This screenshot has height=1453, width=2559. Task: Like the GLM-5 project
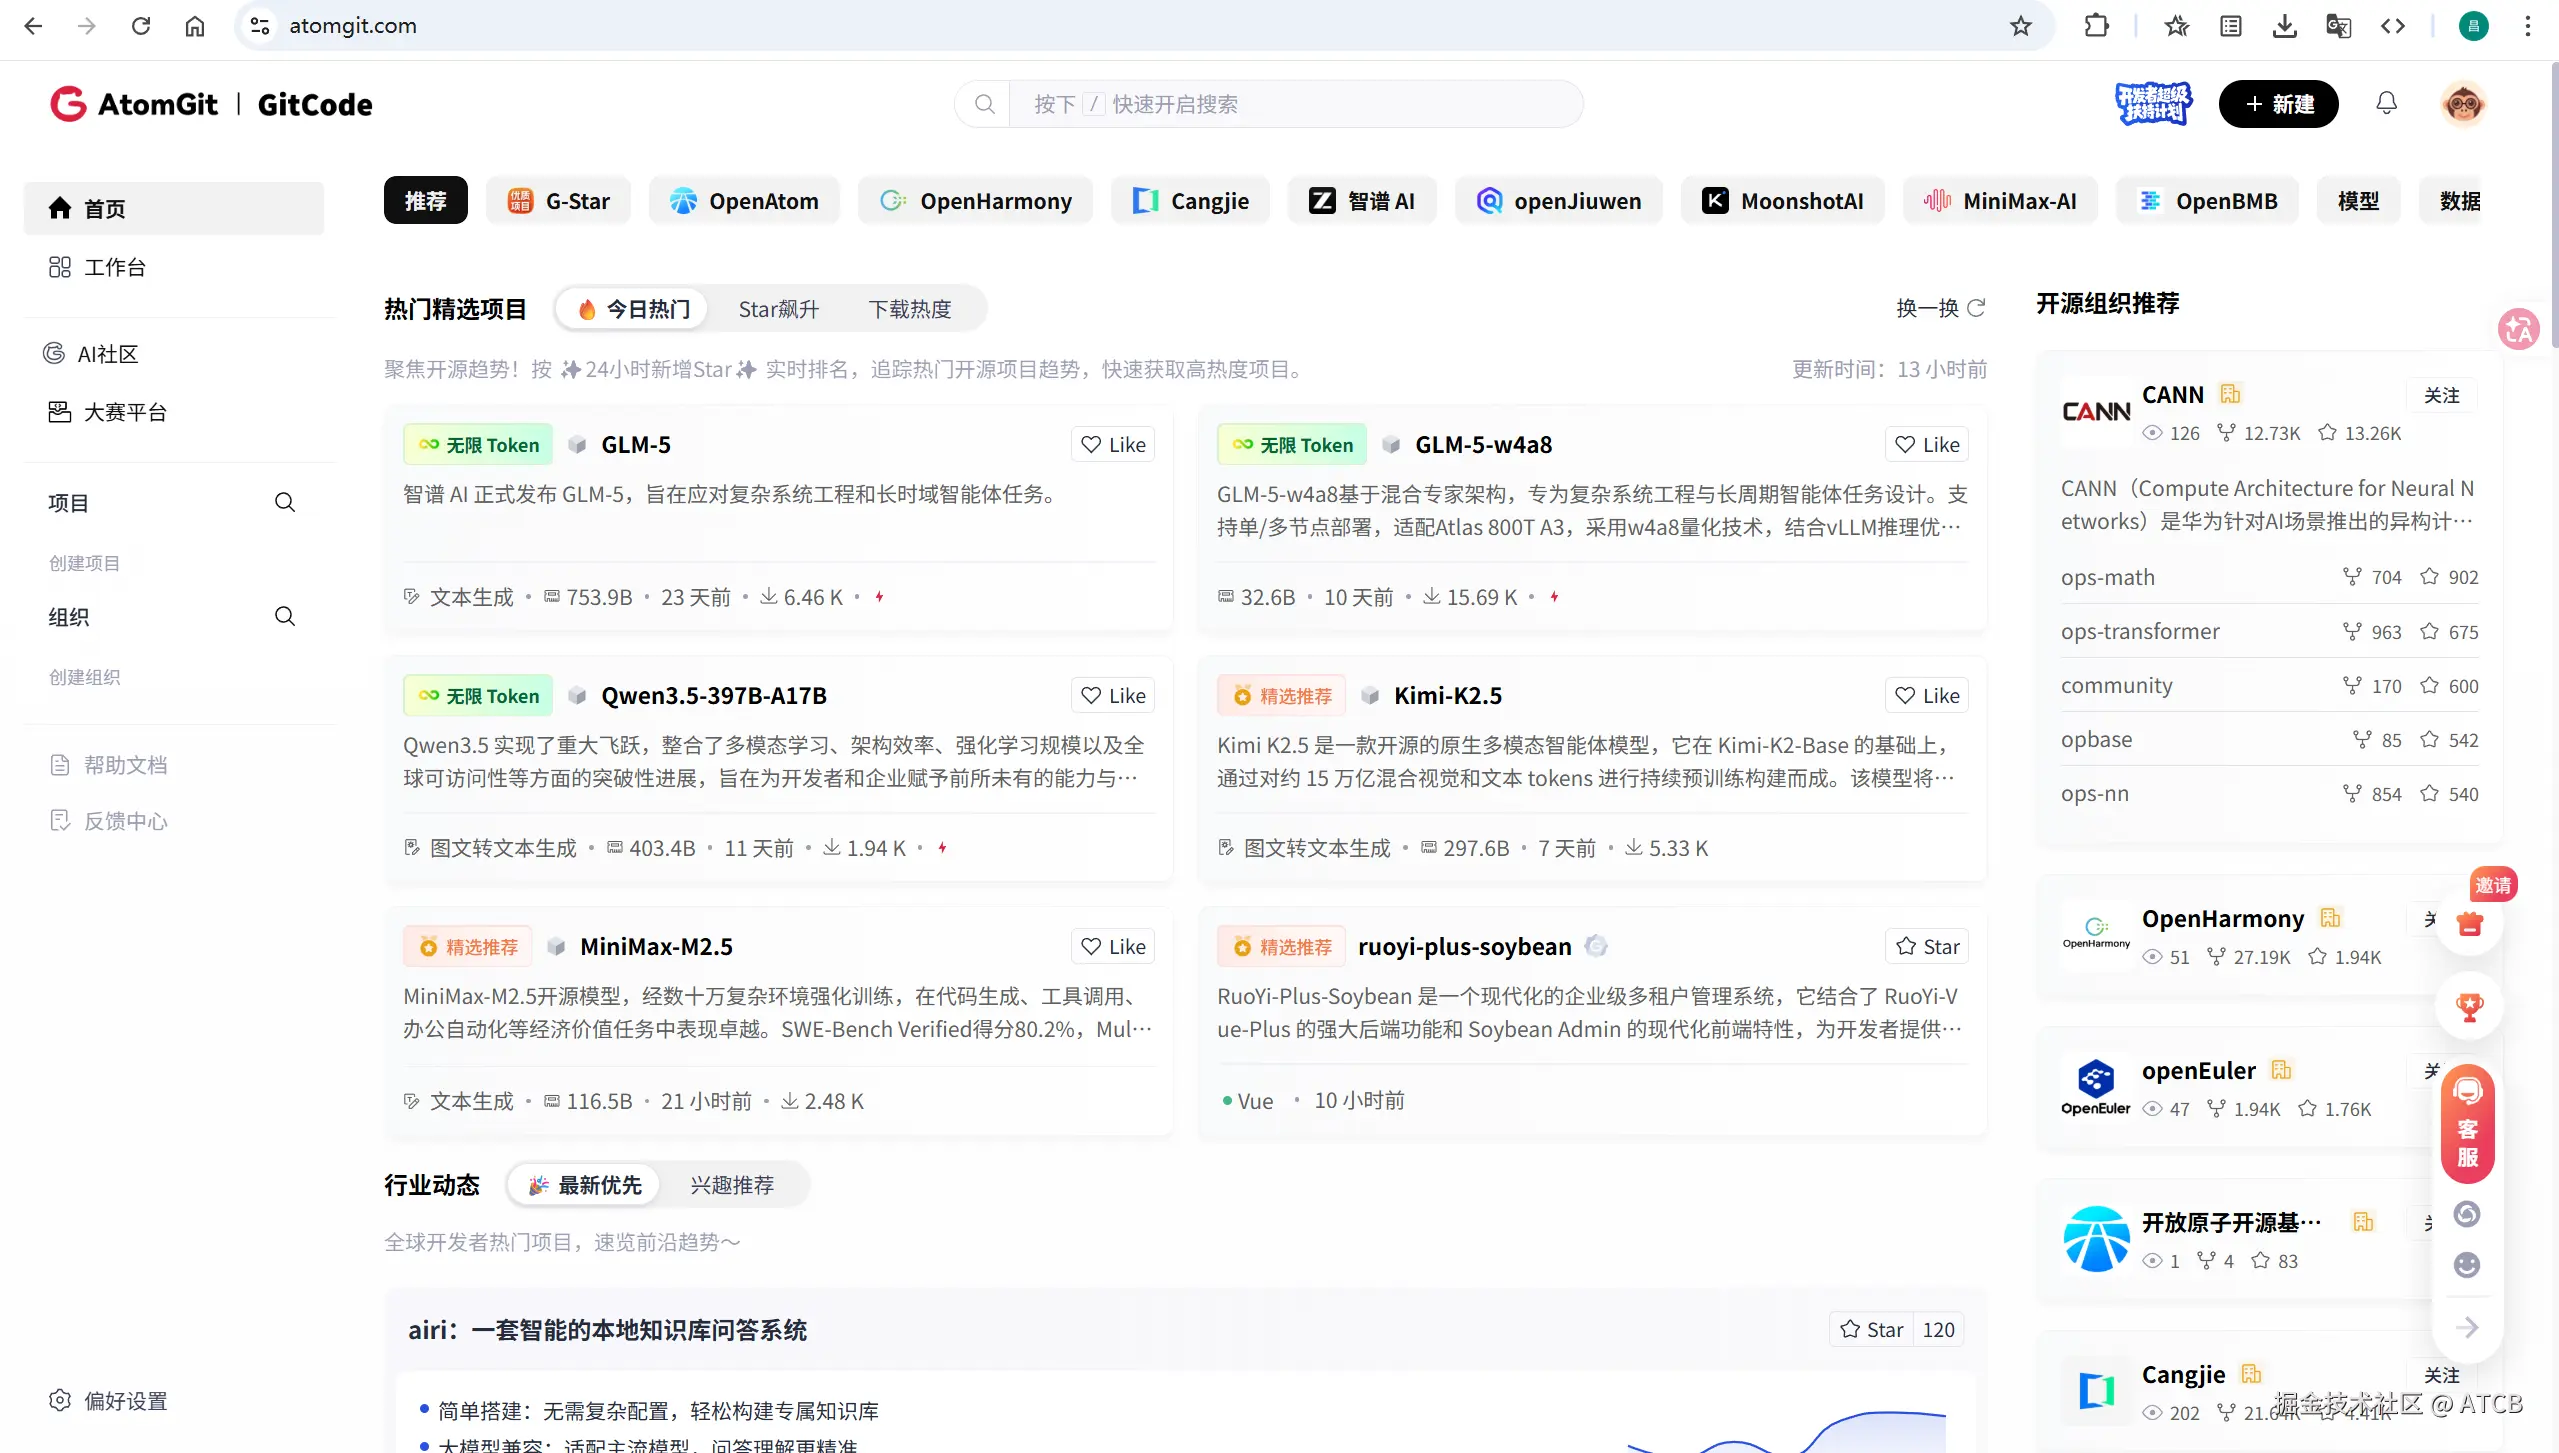pyautogui.click(x=1112, y=445)
